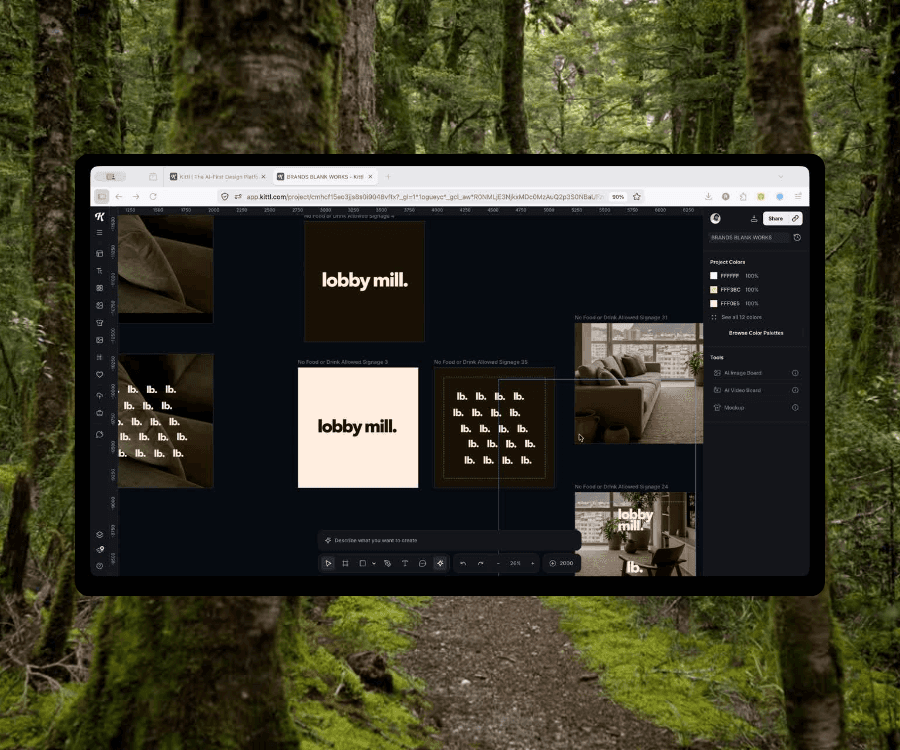Zoom out with the minus button
900x750 pixels.
[x=498, y=563]
